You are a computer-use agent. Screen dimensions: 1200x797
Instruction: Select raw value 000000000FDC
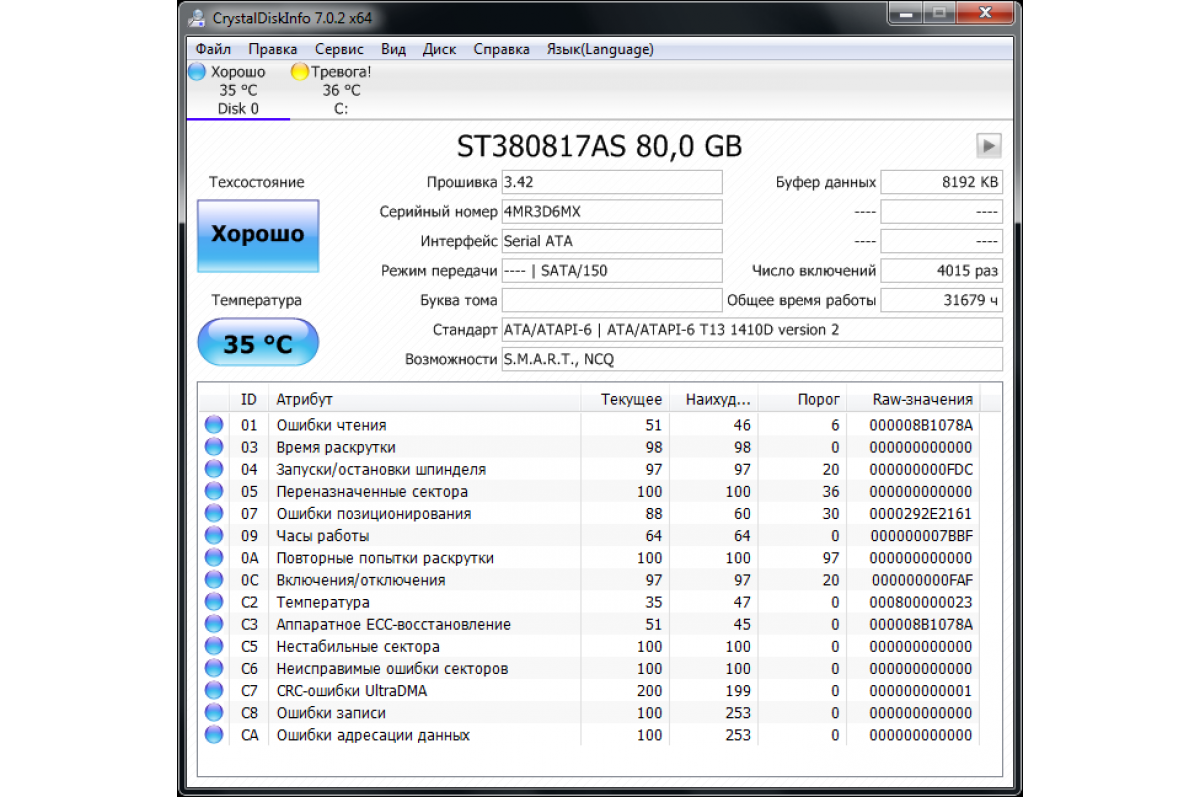click(922, 469)
